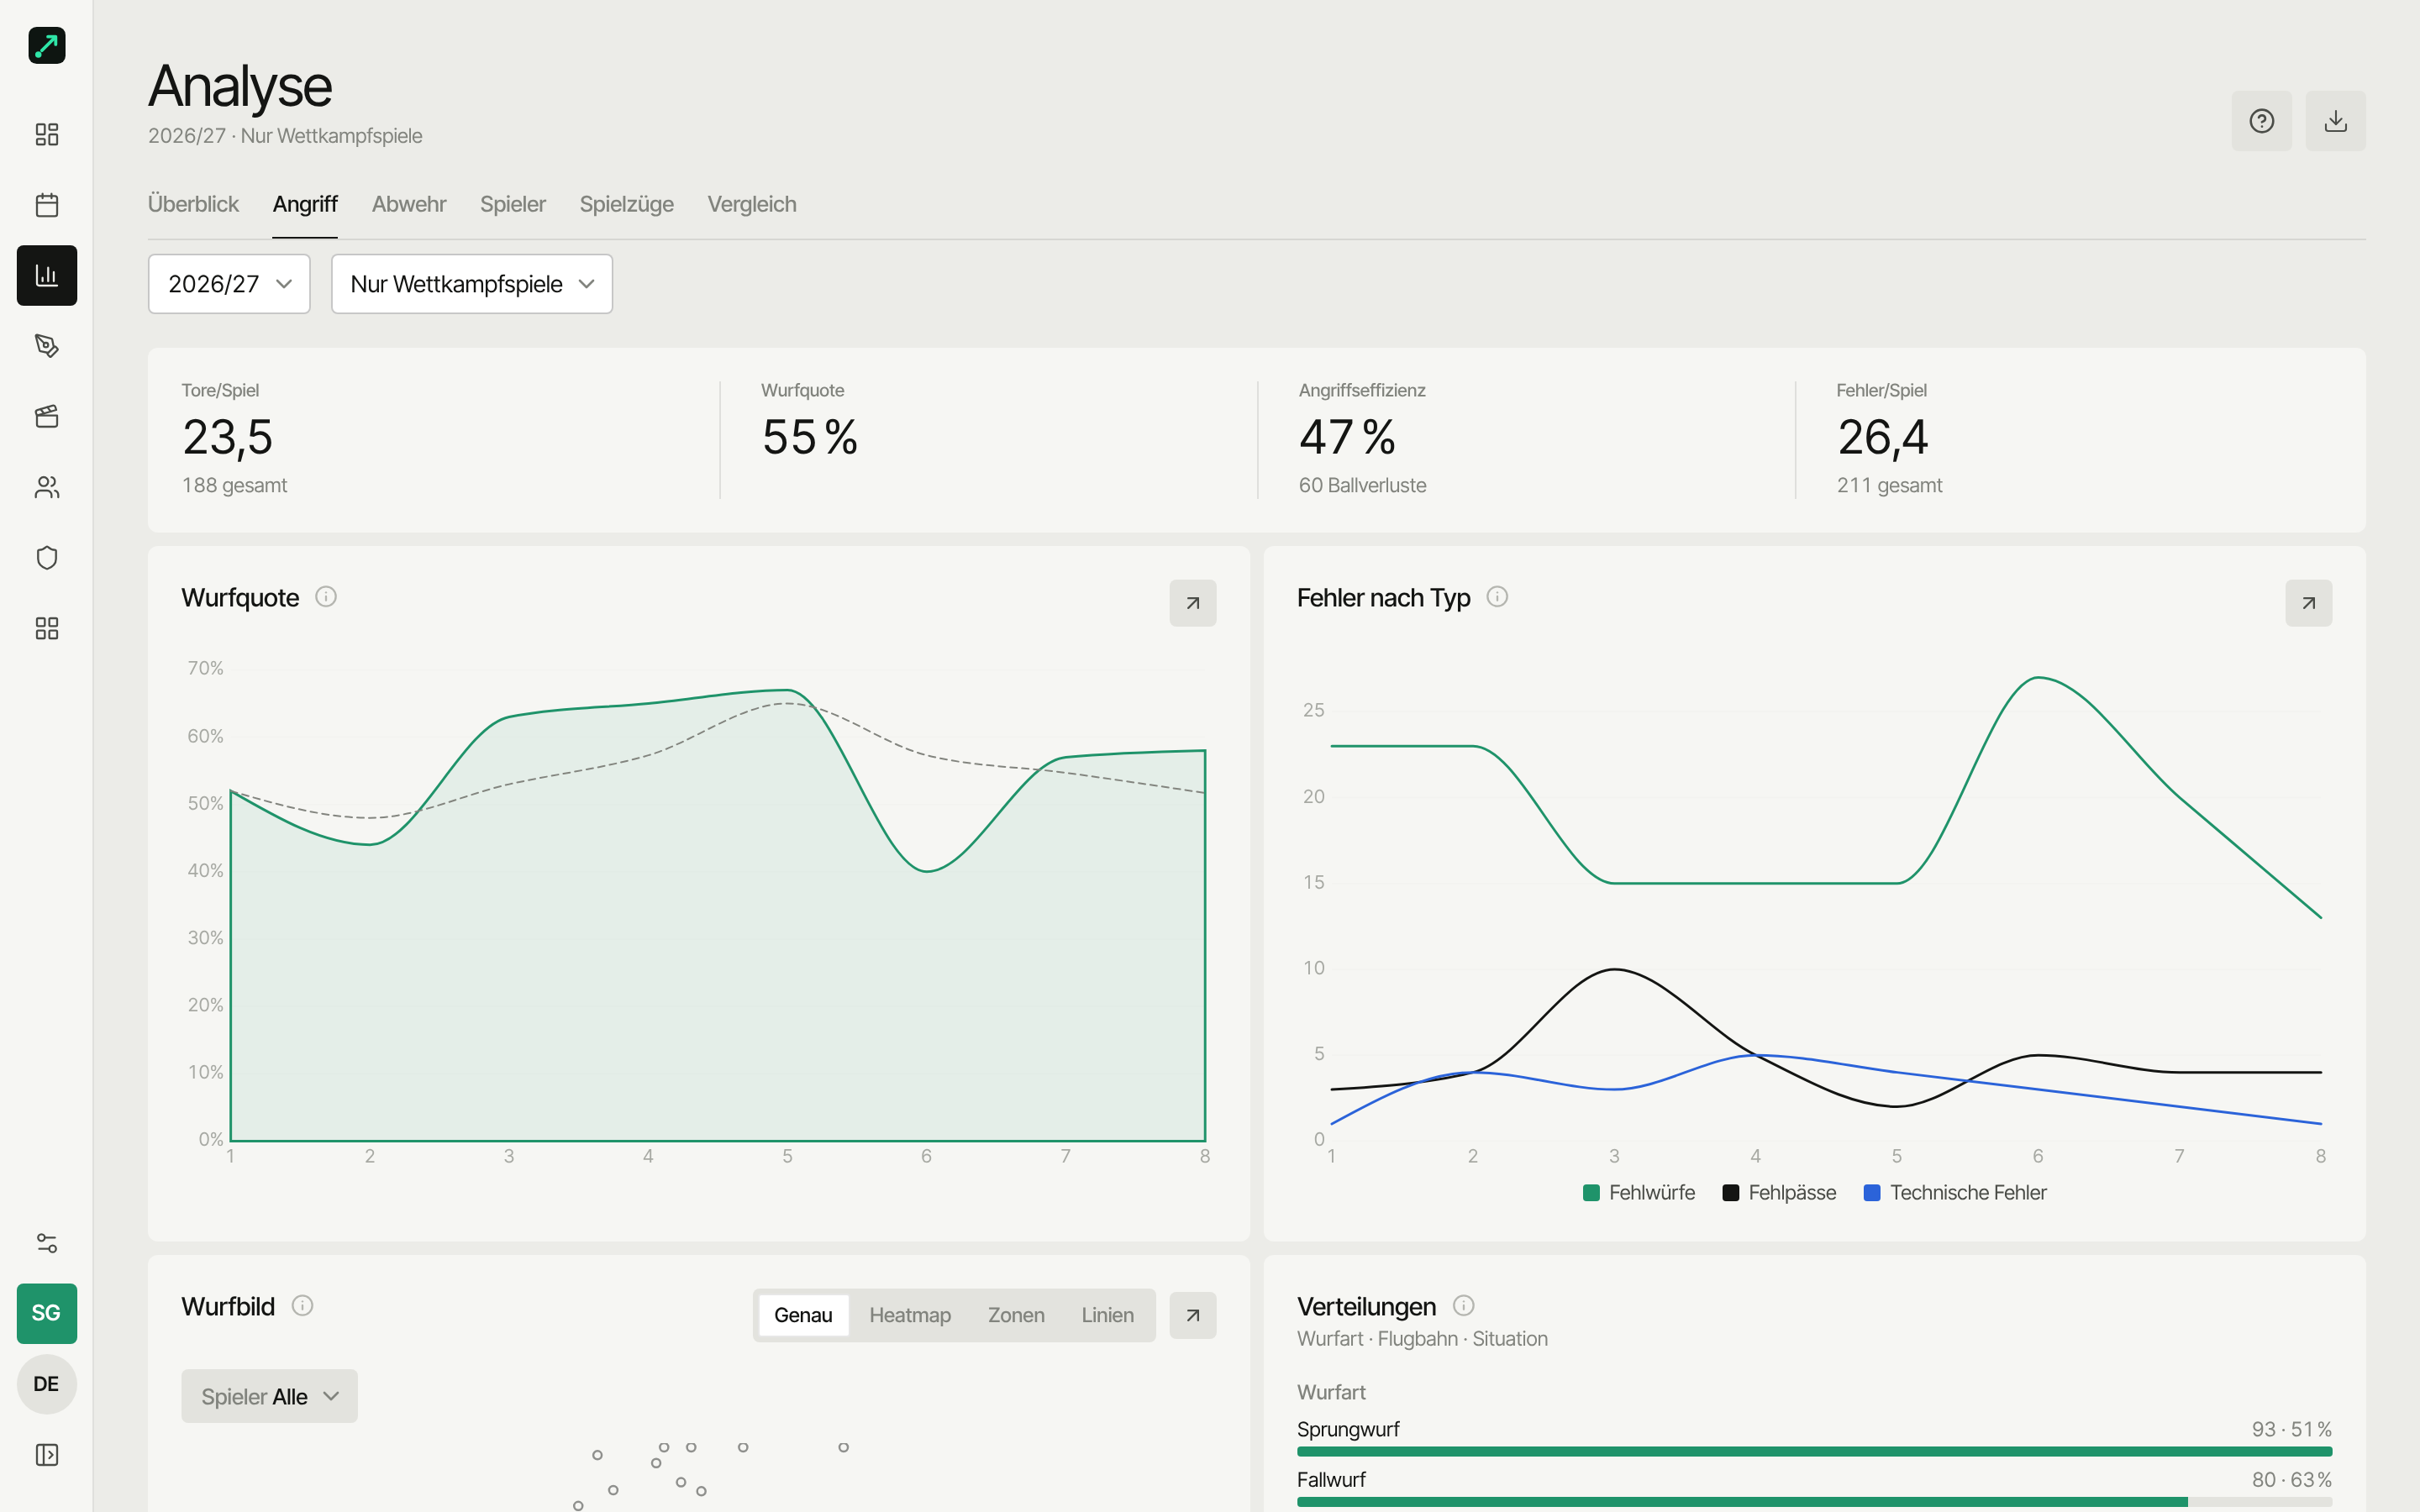Open the 2026/27 season dropdown

(x=229, y=284)
